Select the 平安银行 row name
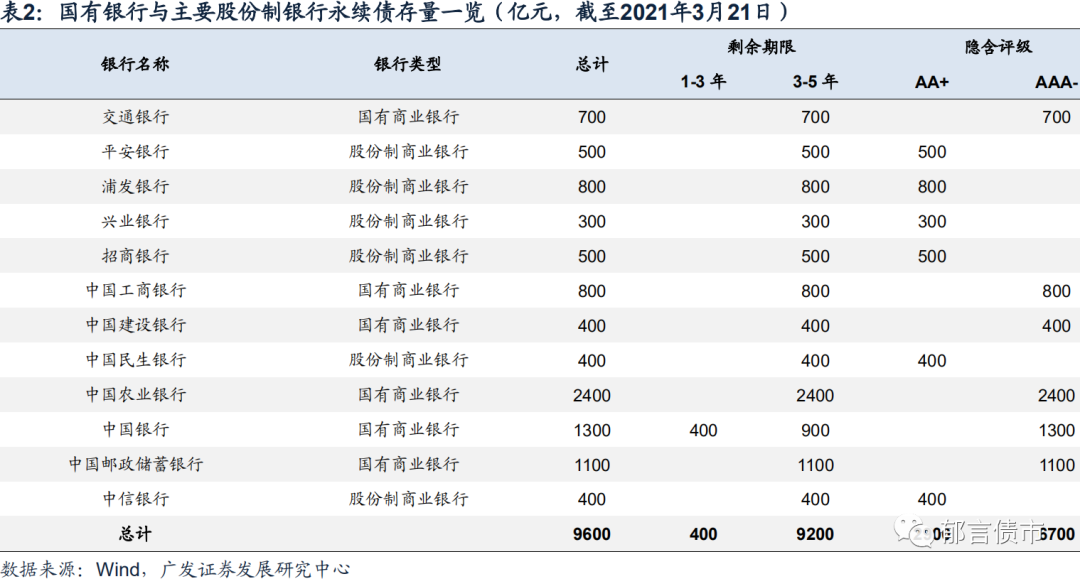The height and width of the screenshot is (579, 1080). coord(135,151)
